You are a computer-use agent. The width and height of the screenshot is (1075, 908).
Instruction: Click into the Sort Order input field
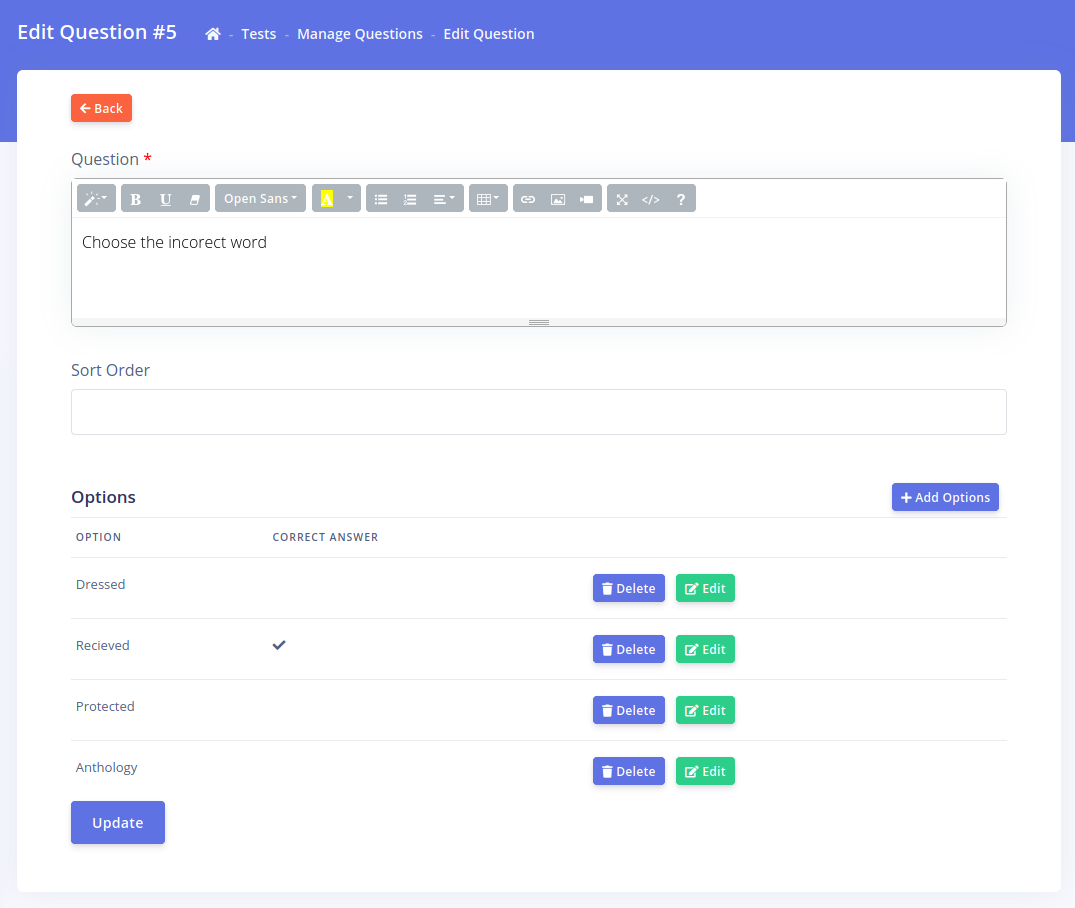pos(538,412)
